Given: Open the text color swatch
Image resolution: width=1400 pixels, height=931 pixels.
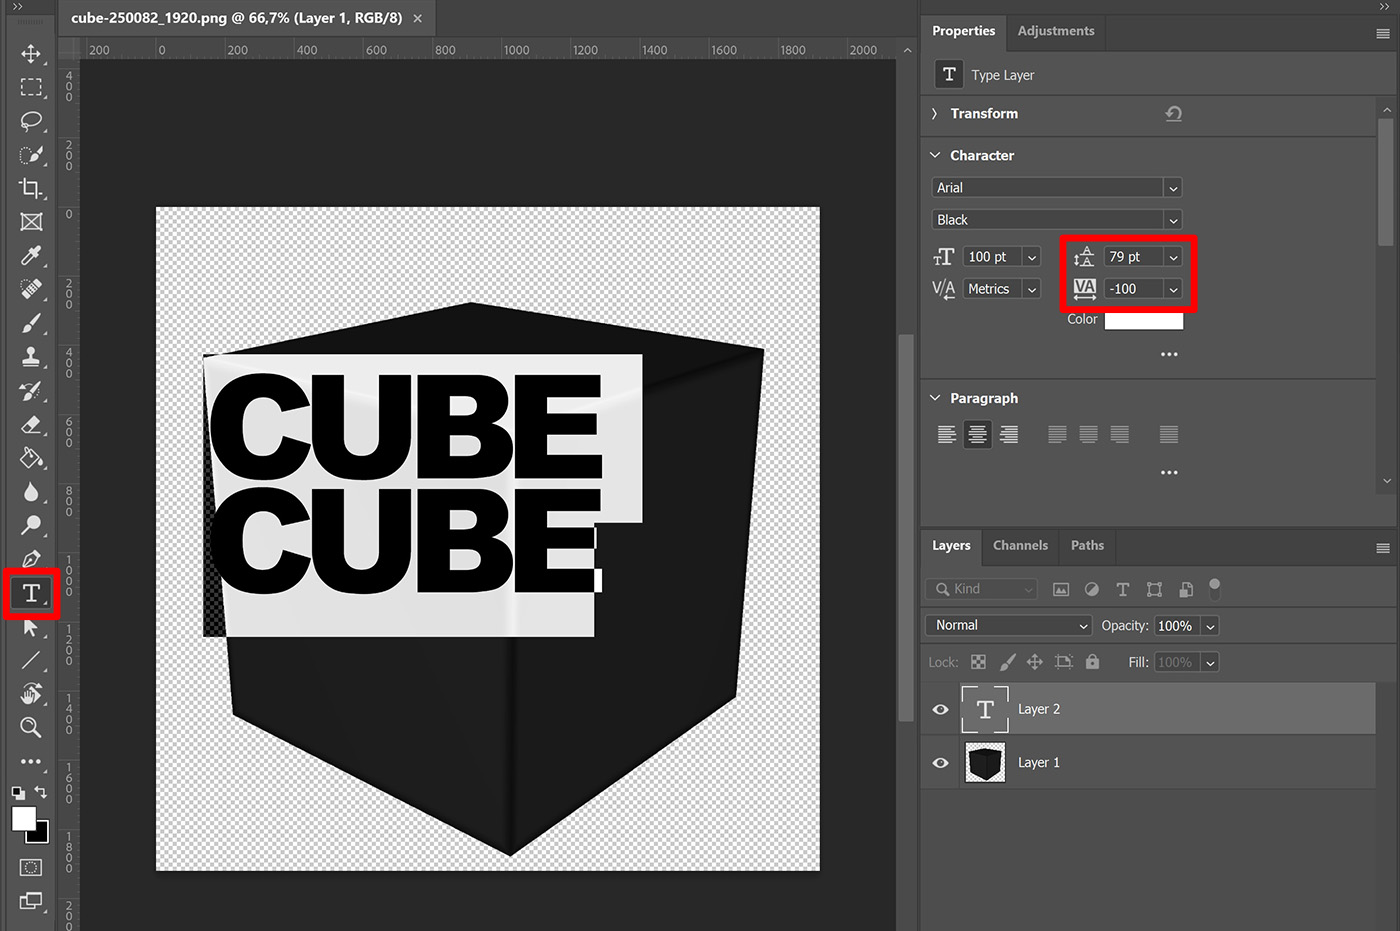Looking at the screenshot, I should coord(1143,320).
